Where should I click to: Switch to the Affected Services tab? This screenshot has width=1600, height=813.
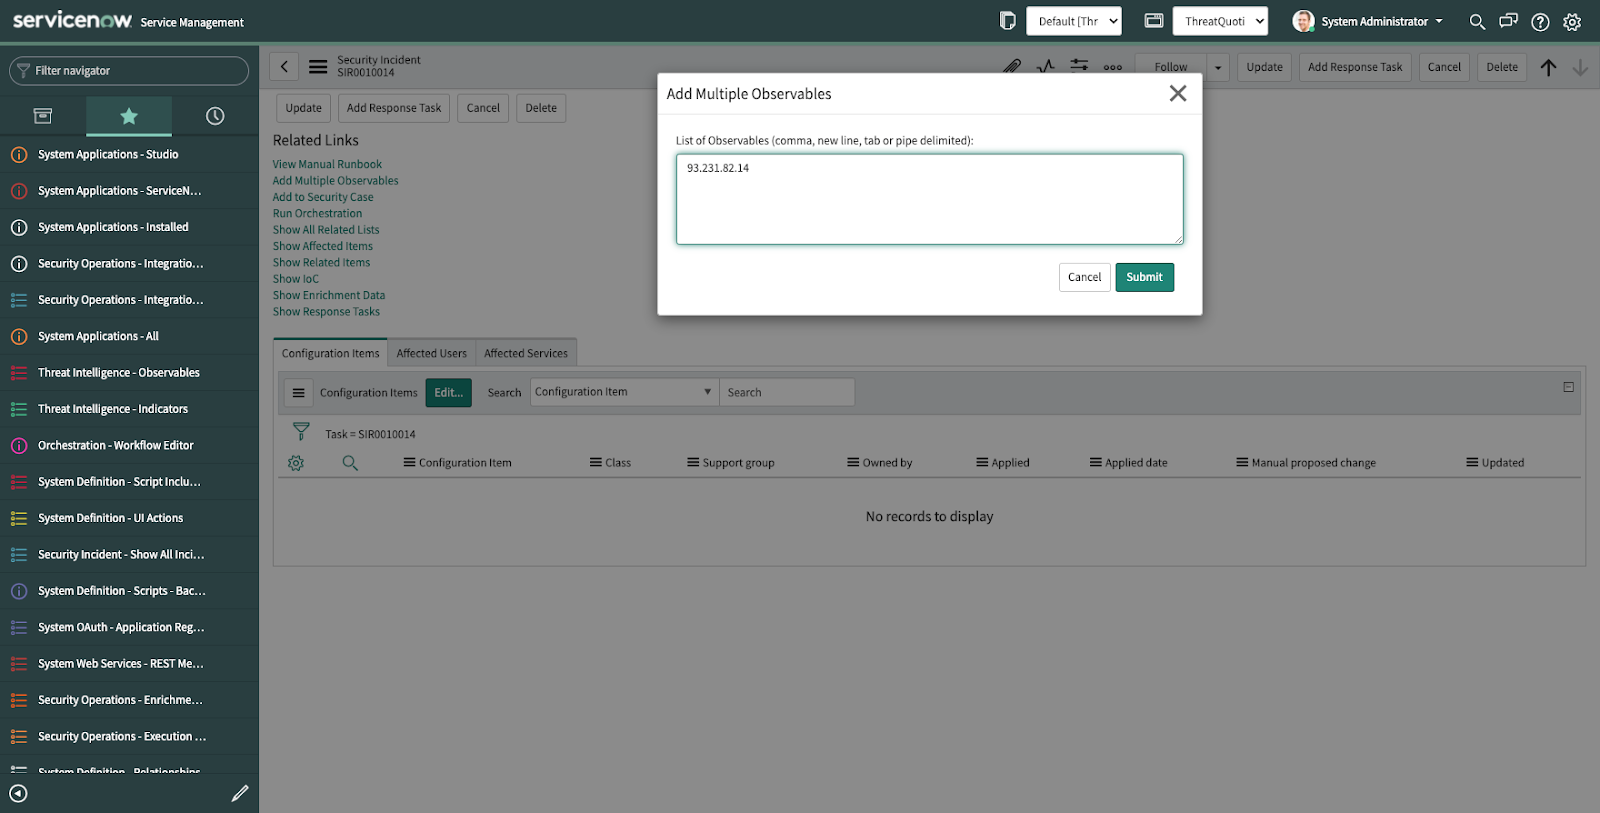pyautogui.click(x=526, y=353)
